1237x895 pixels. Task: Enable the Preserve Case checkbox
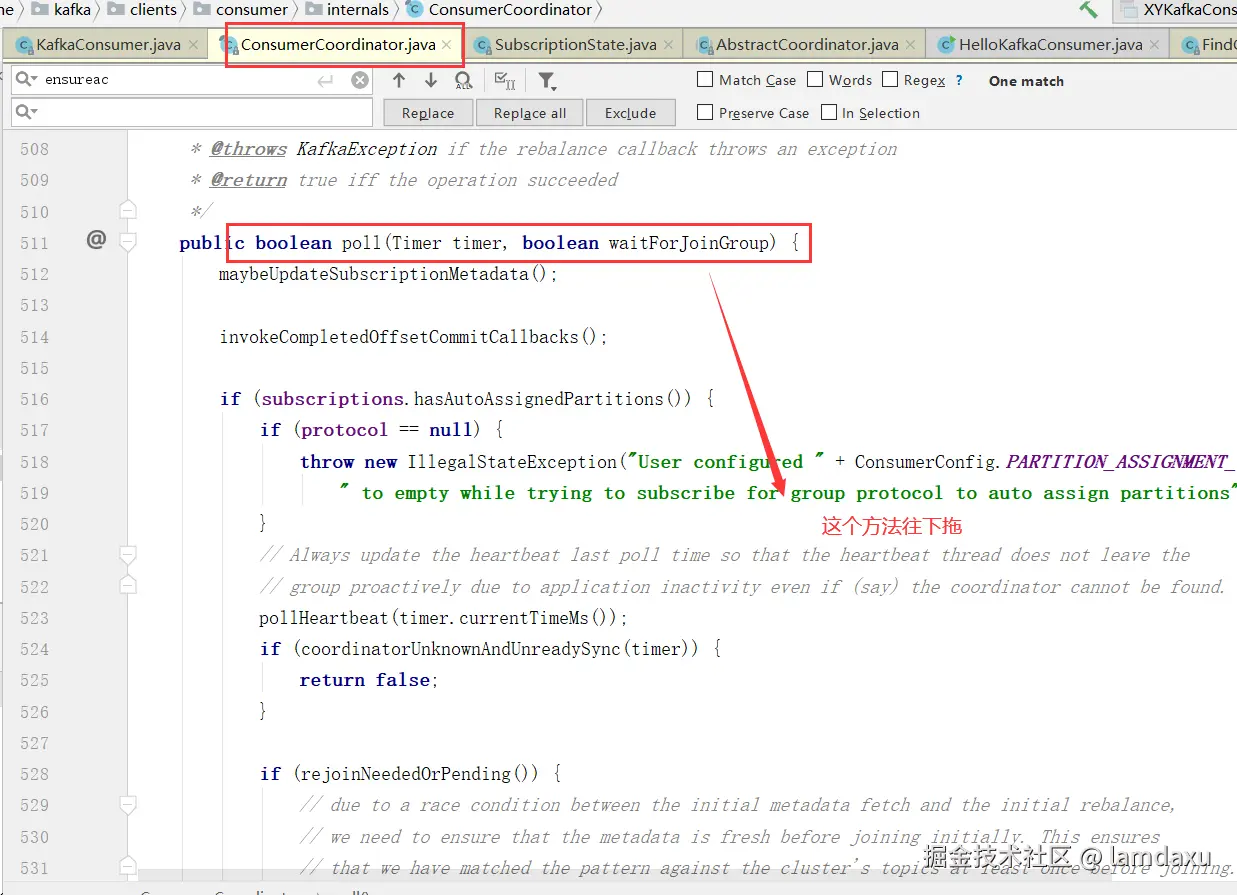tap(705, 112)
